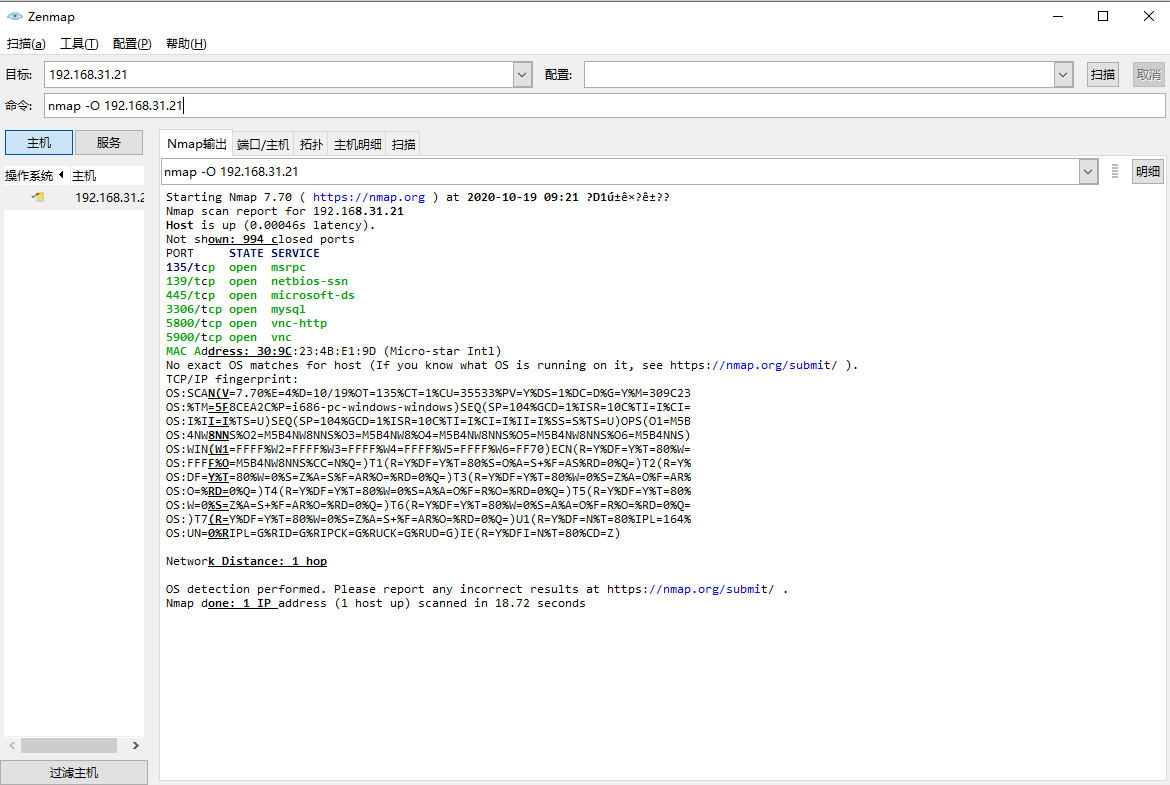
Task: Click the PORT STATE SERVICE header line
Action: pos(243,253)
